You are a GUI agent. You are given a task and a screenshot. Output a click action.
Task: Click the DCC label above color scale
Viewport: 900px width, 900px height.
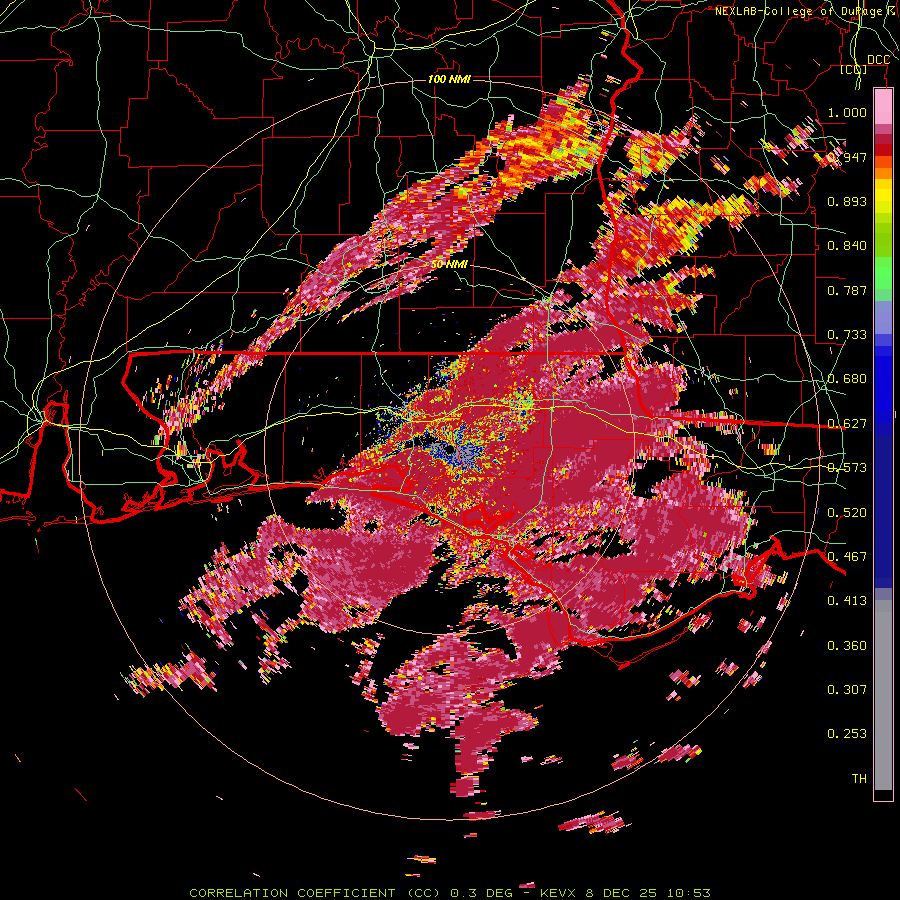[878, 60]
